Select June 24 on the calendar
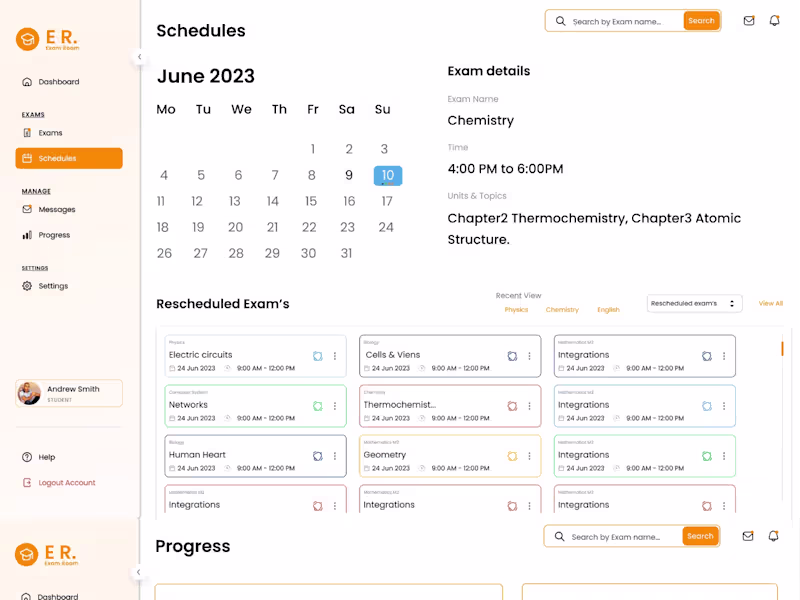This screenshot has width=800, height=600. click(386, 227)
